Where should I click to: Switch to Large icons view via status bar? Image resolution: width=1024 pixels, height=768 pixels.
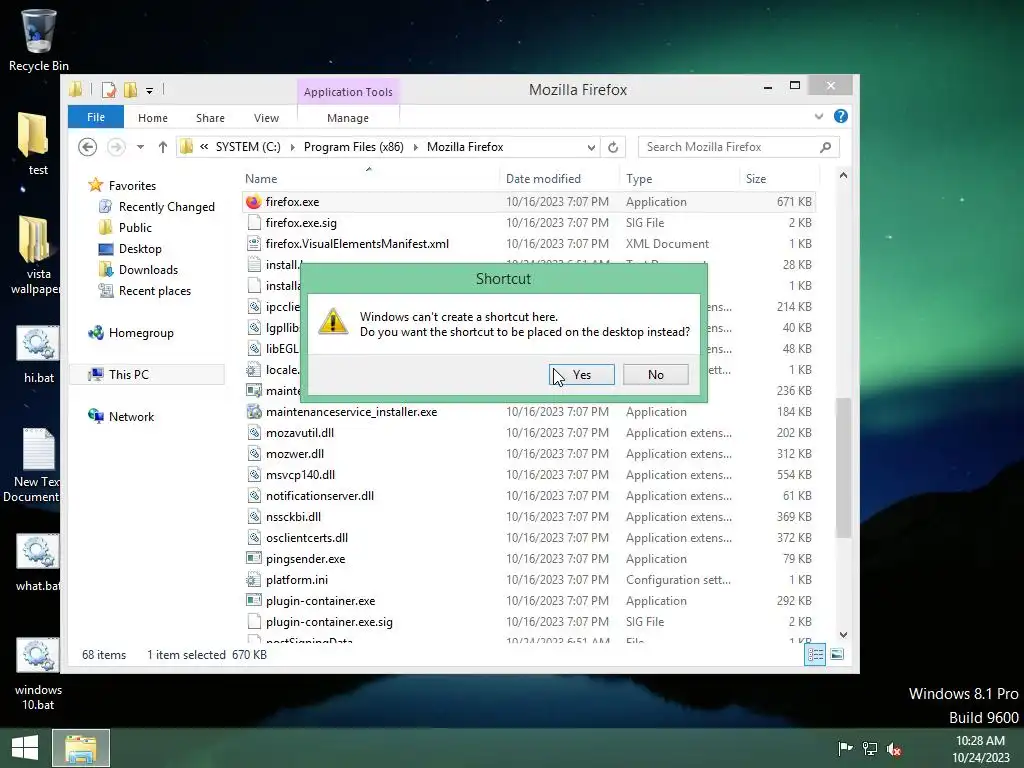coord(837,654)
